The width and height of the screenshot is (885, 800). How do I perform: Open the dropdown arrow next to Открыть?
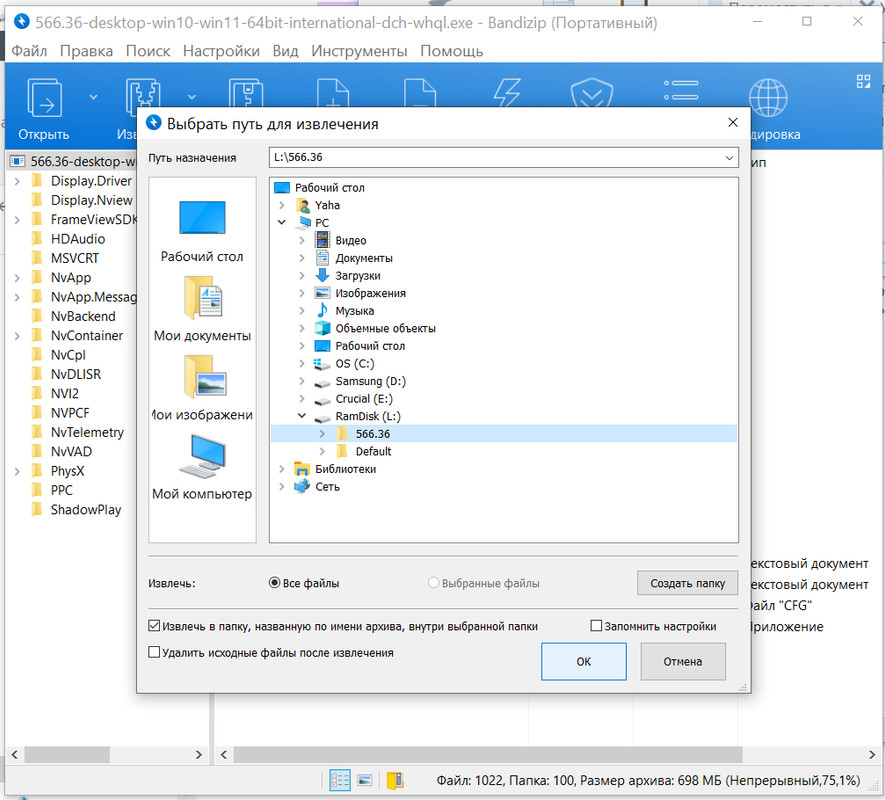click(x=94, y=97)
